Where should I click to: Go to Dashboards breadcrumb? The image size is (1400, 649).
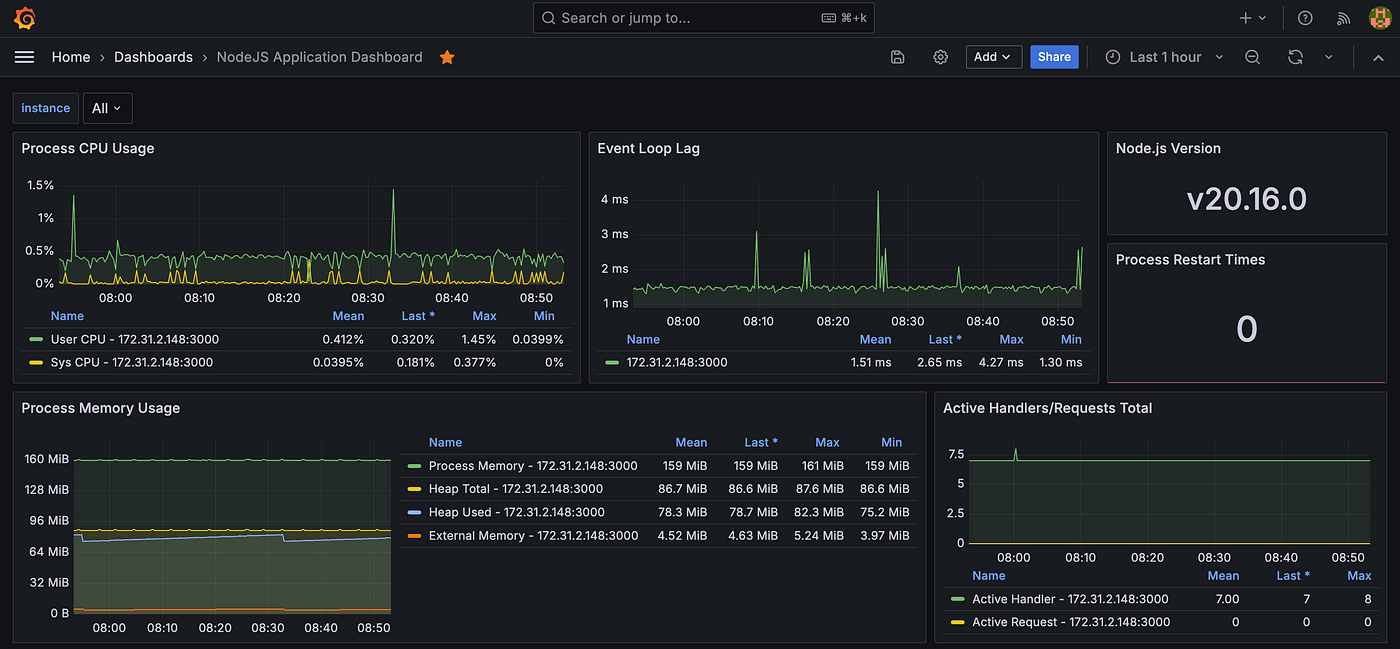point(153,57)
